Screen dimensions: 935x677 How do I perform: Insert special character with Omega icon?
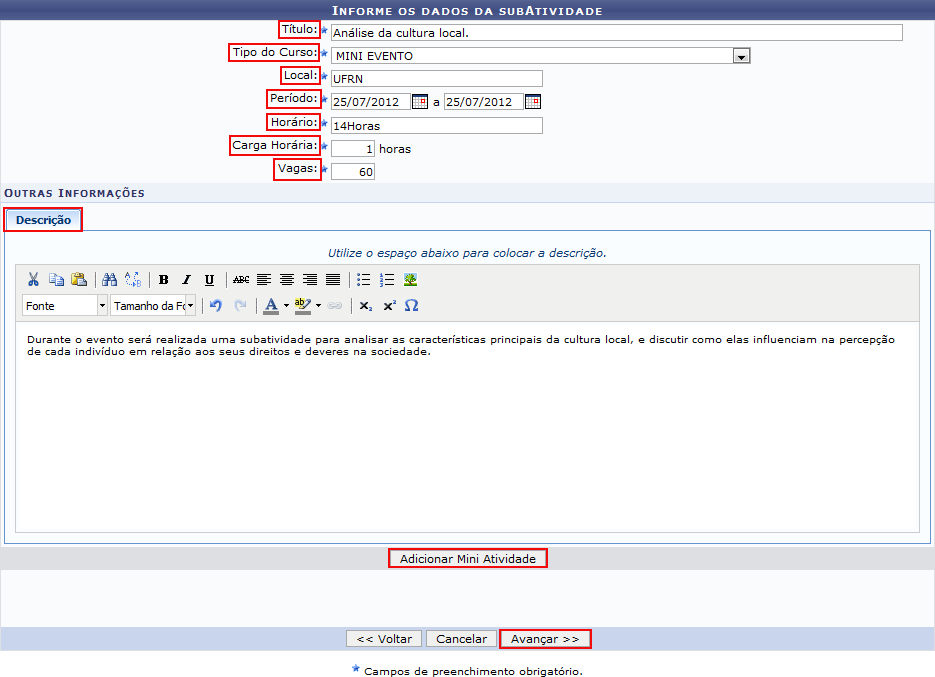click(x=411, y=306)
